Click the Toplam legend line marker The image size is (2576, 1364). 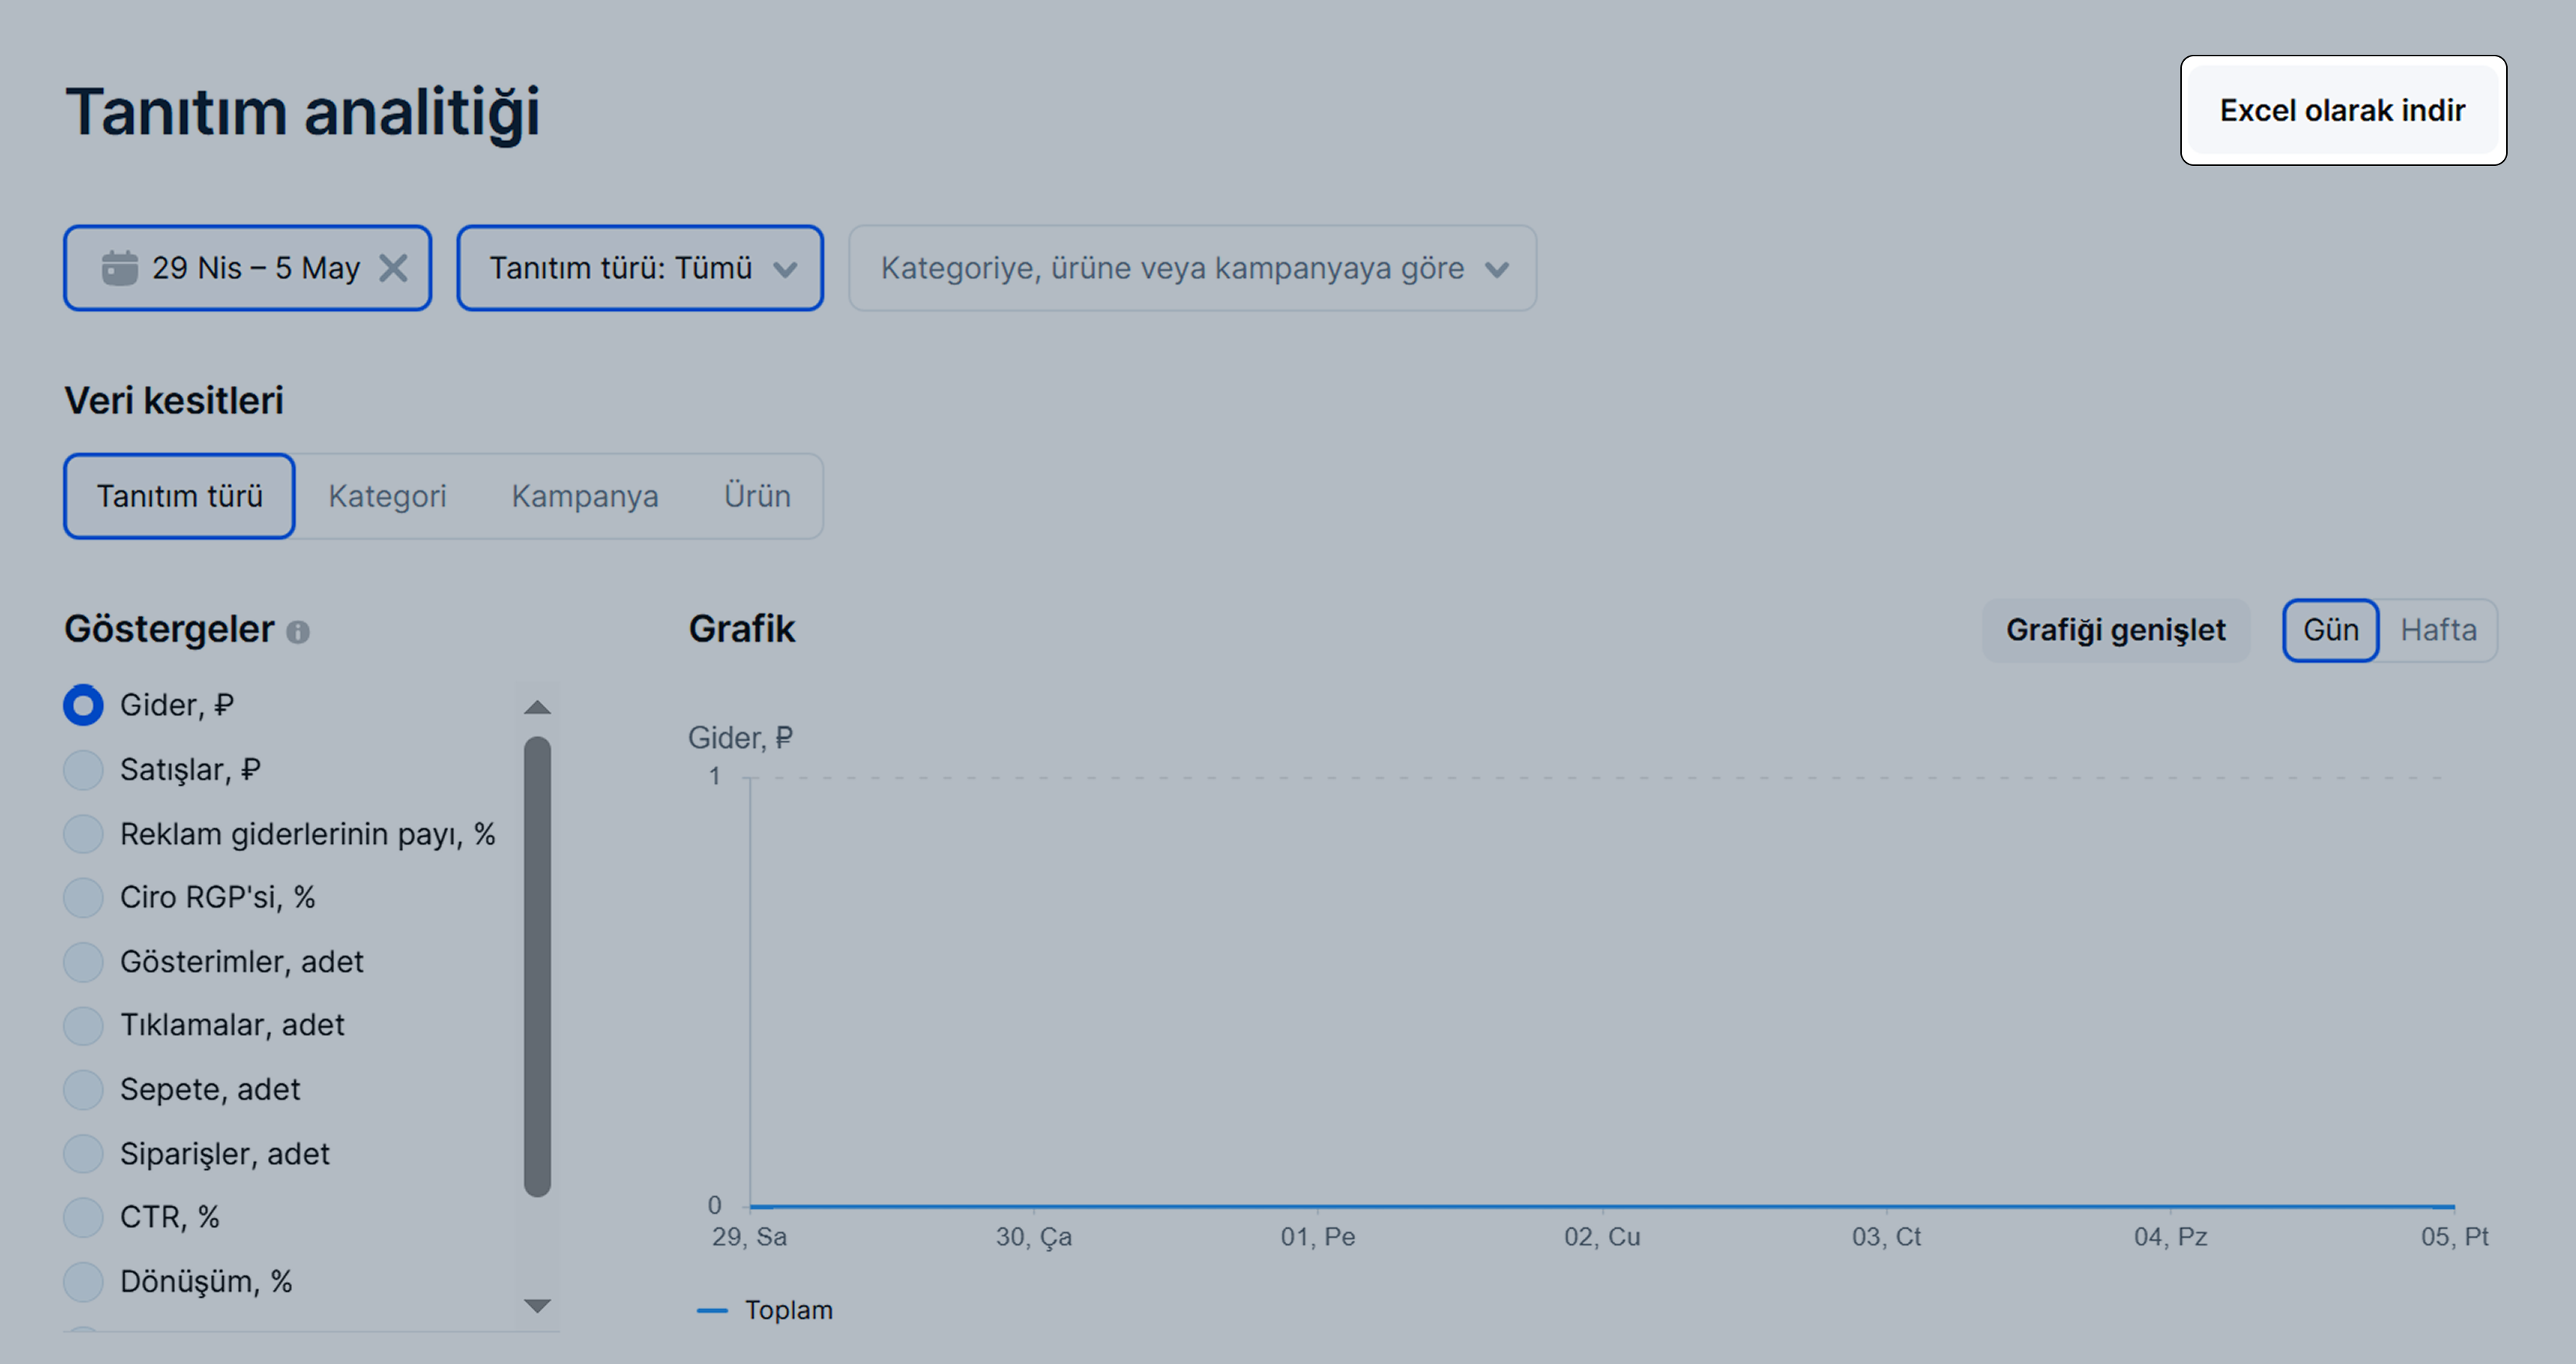712,1310
